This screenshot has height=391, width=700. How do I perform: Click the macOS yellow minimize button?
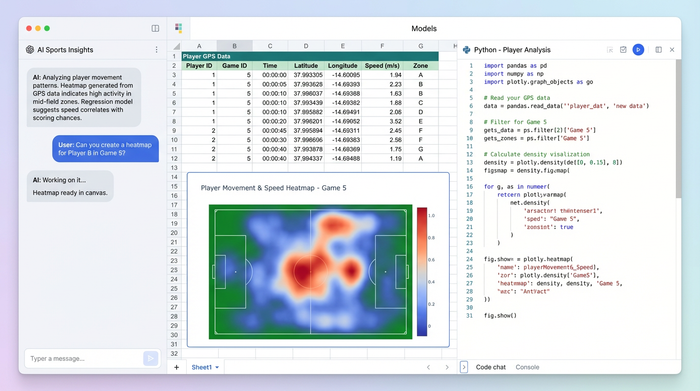38,28
